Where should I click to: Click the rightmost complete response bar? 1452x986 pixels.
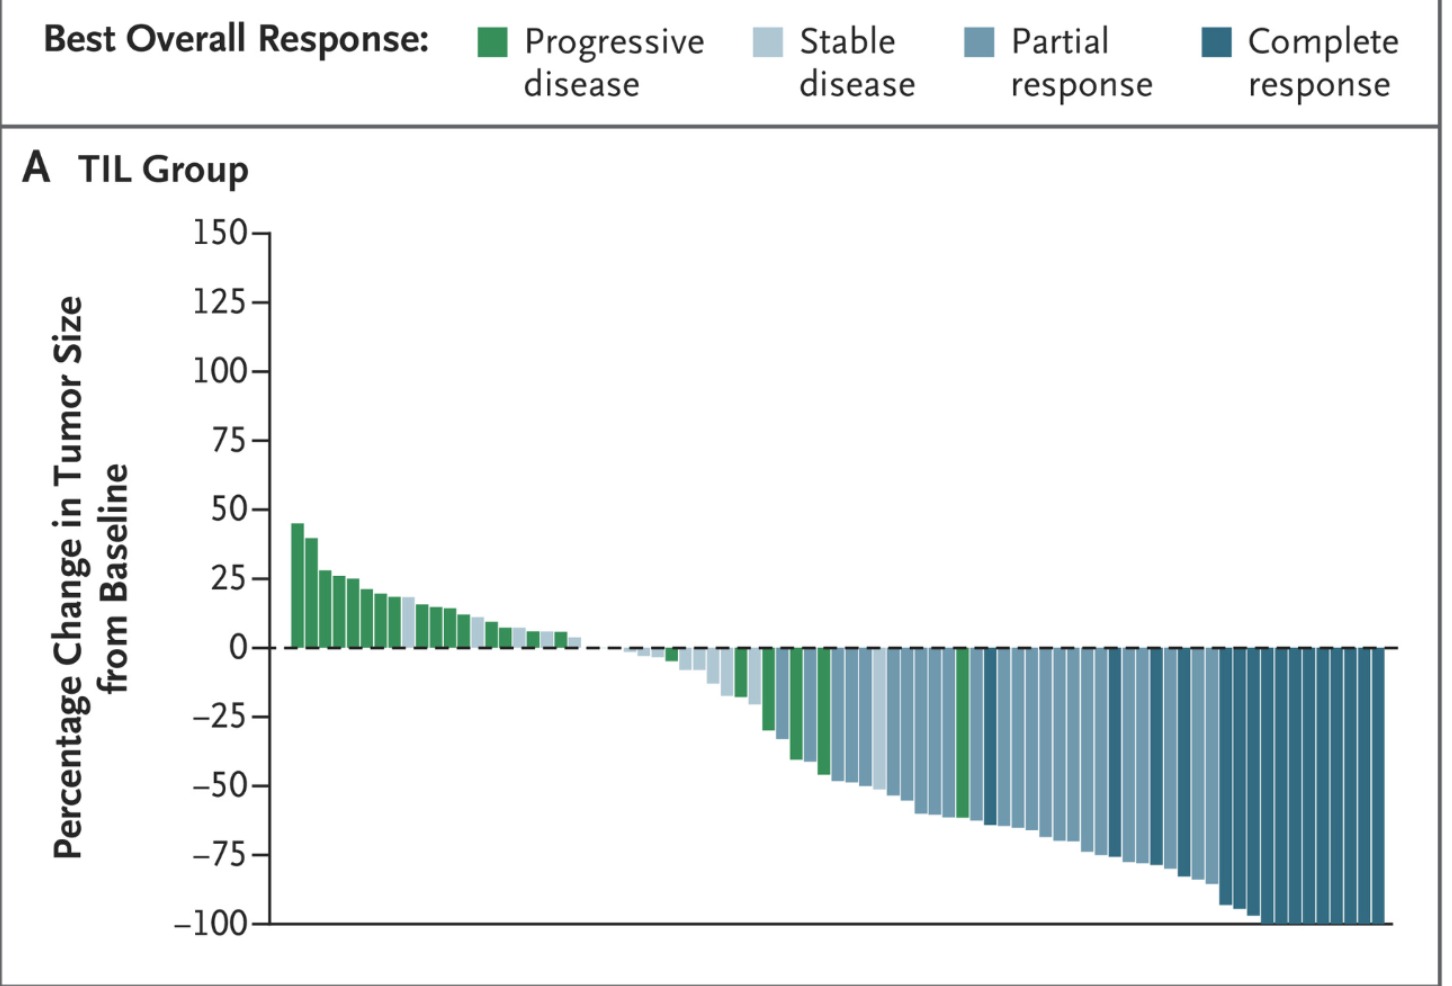coord(1377,785)
